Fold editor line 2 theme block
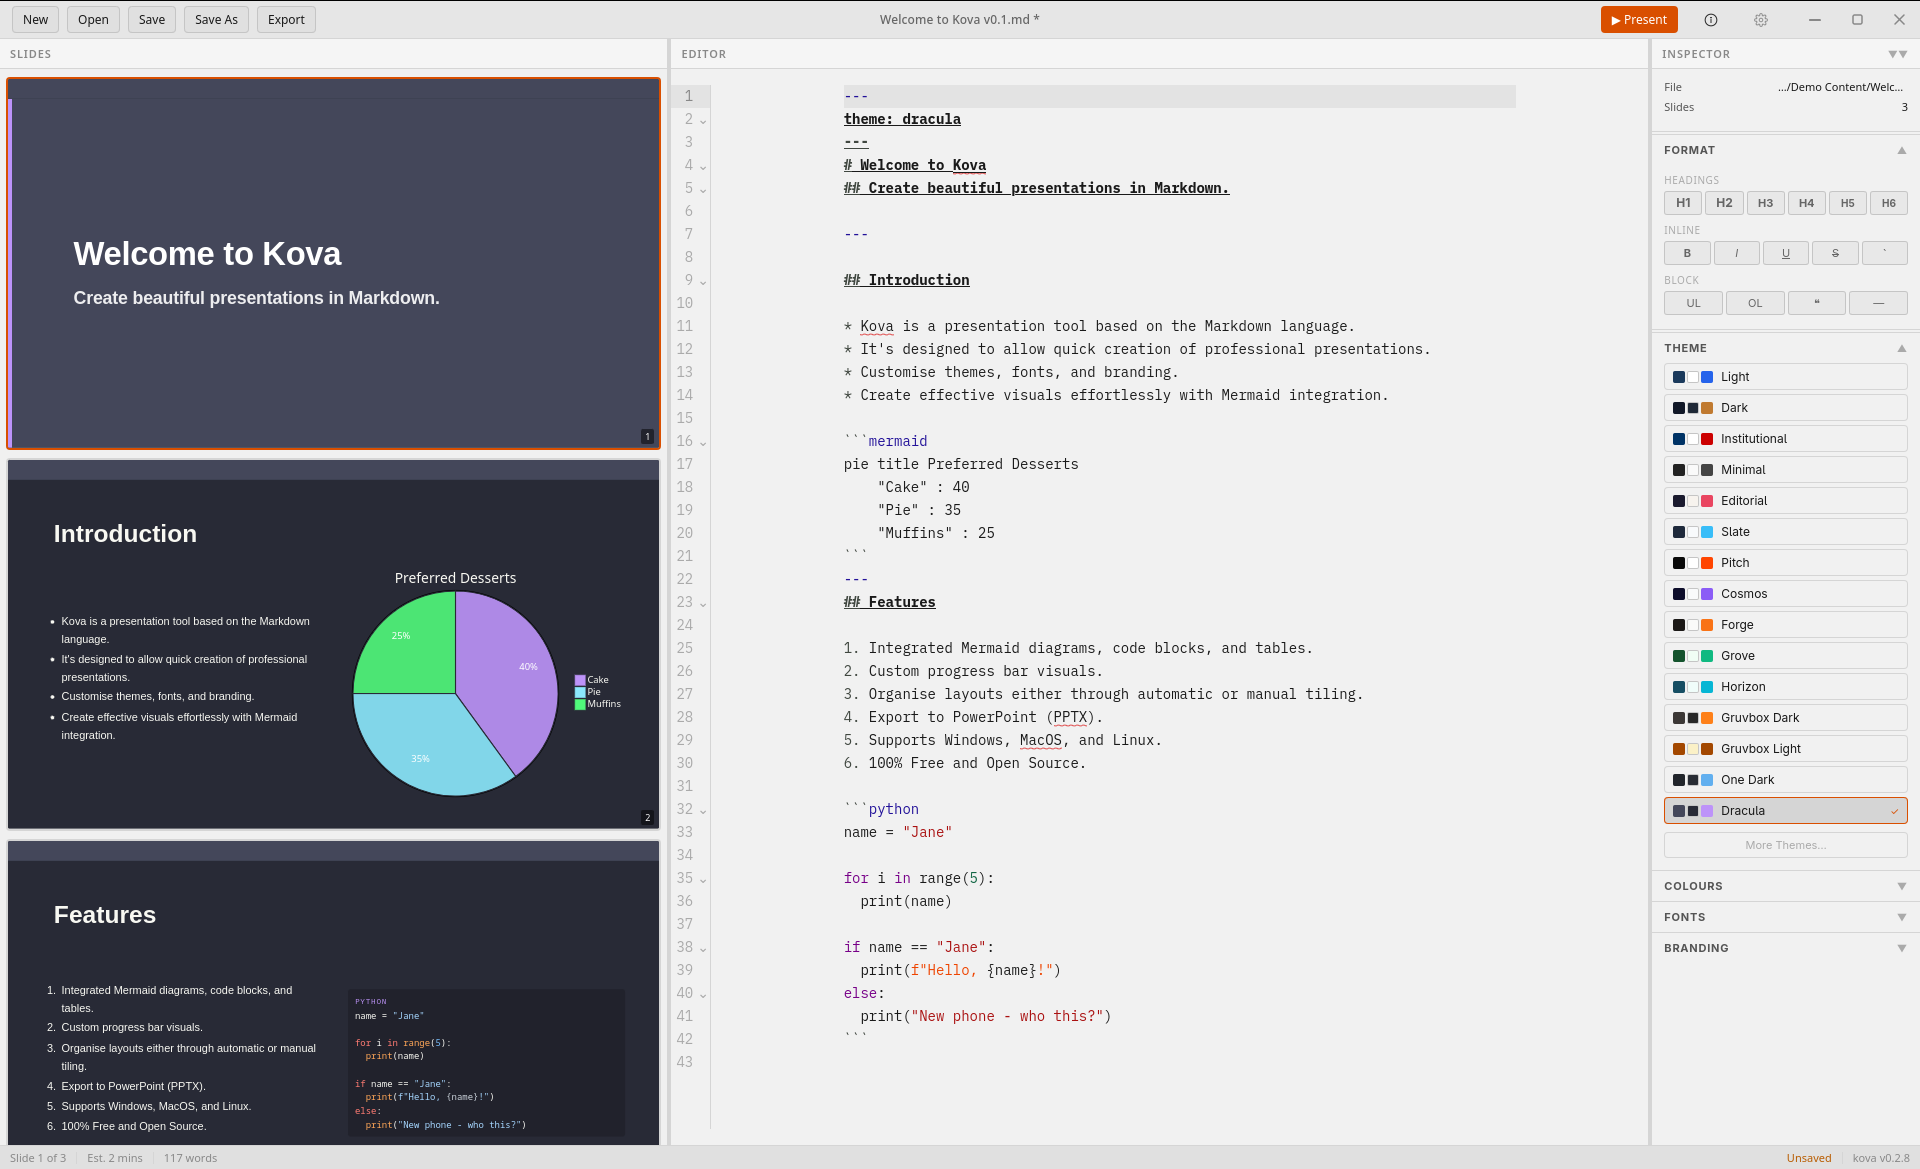This screenshot has width=1920, height=1169. [703, 121]
